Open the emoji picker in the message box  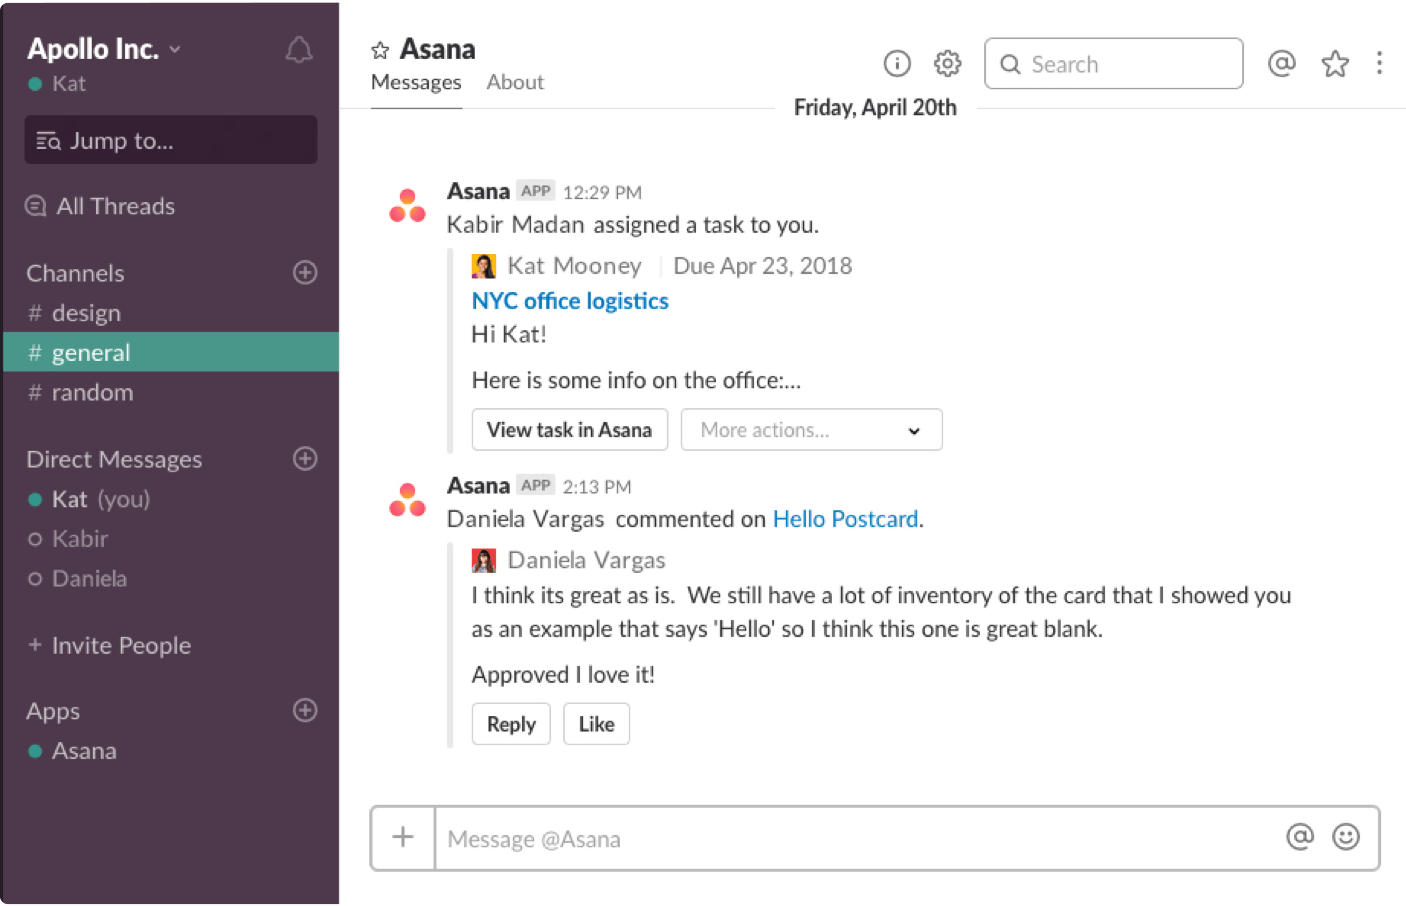pos(1346,839)
